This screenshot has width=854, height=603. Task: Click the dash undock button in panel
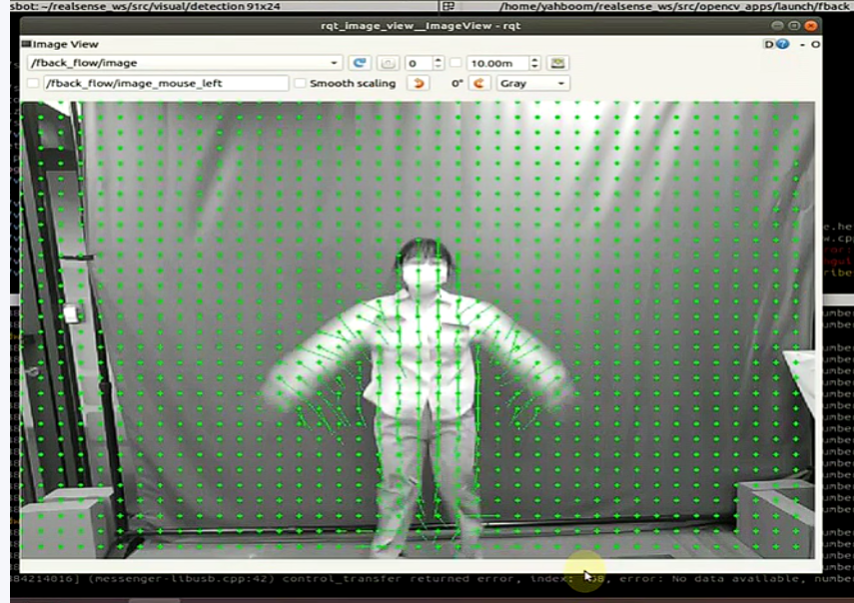coord(802,44)
